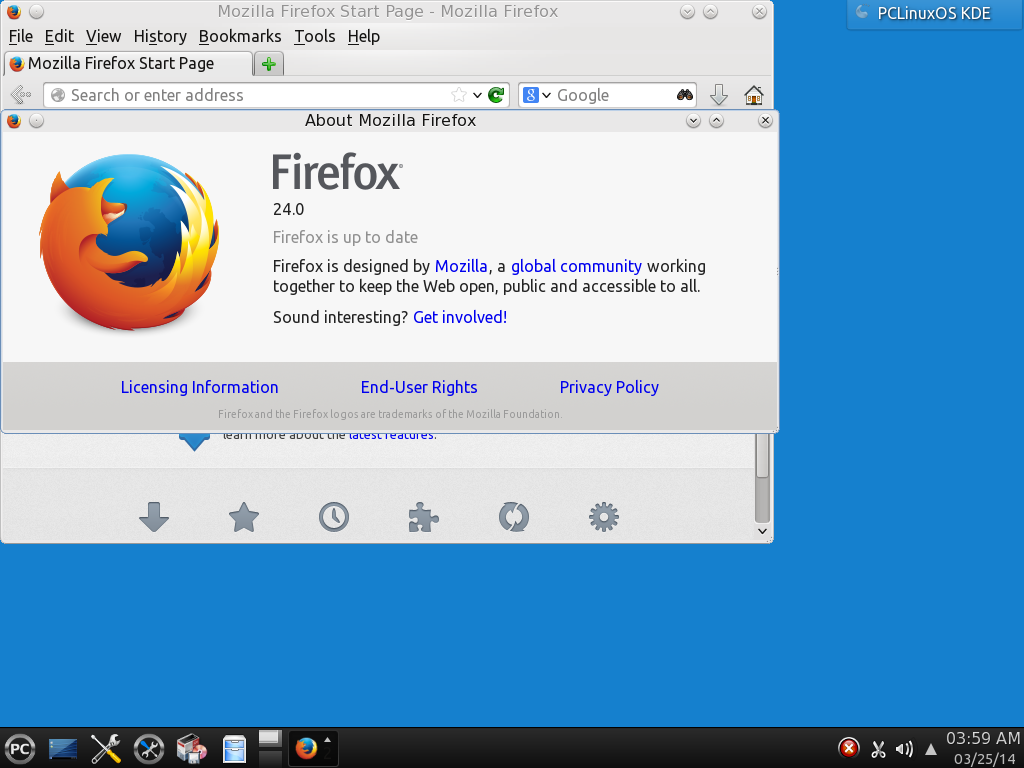This screenshot has width=1024, height=768.
Task: Open the PCLinuxOS KDE desktop widget
Action: [935, 13]
